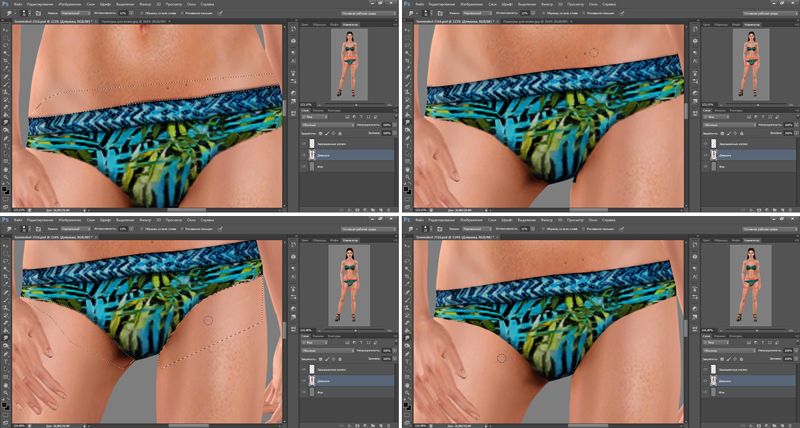
Task: Open the brush preset picker in the top-left window
Action: [24, 13]
